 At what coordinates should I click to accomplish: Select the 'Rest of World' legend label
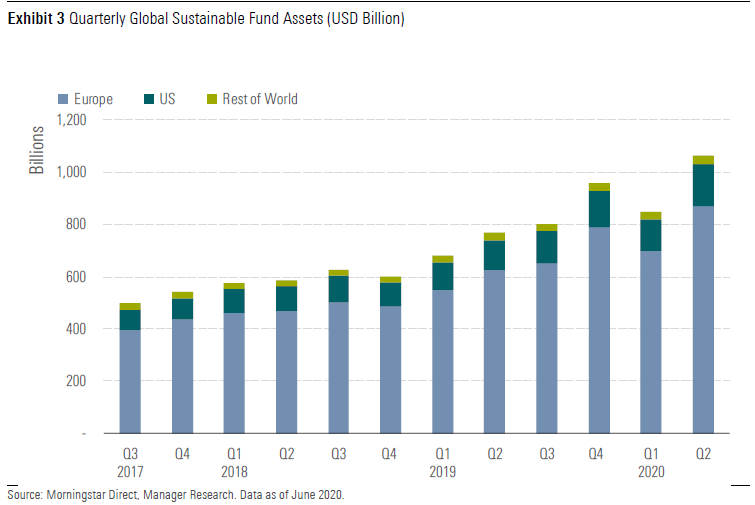click(x=260, y=99)
